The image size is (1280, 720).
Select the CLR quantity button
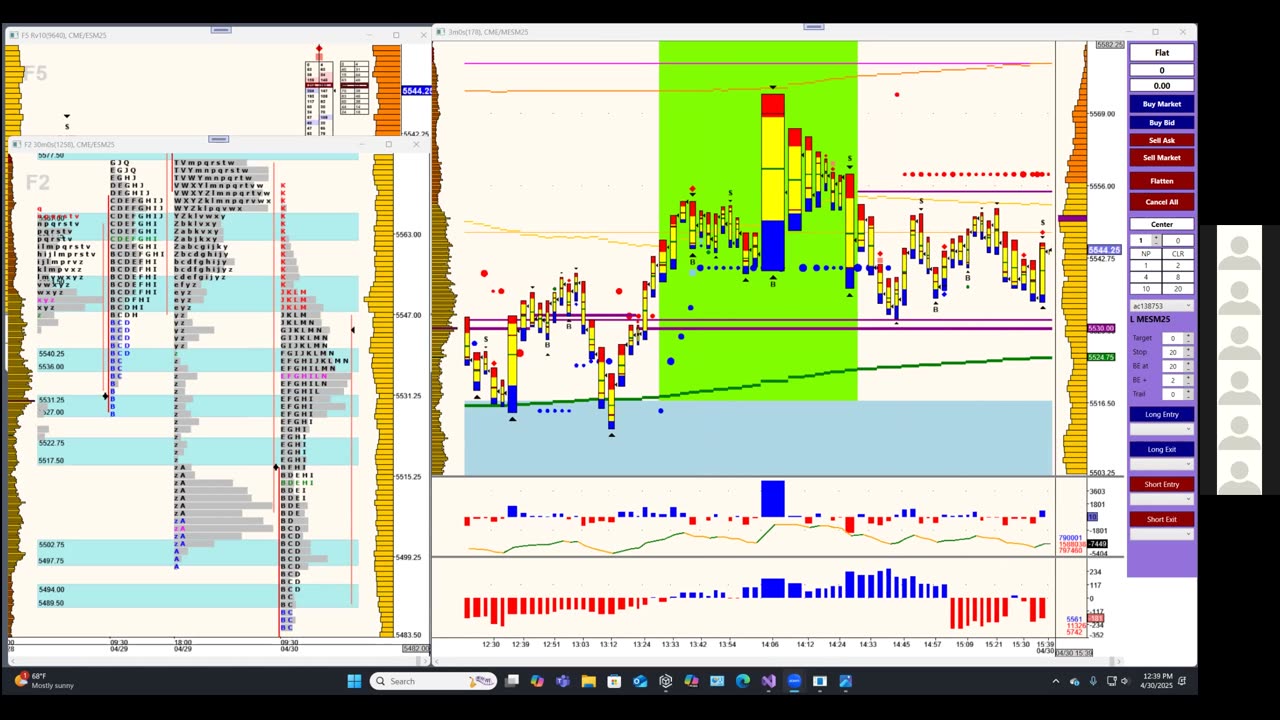point(1178,254)
